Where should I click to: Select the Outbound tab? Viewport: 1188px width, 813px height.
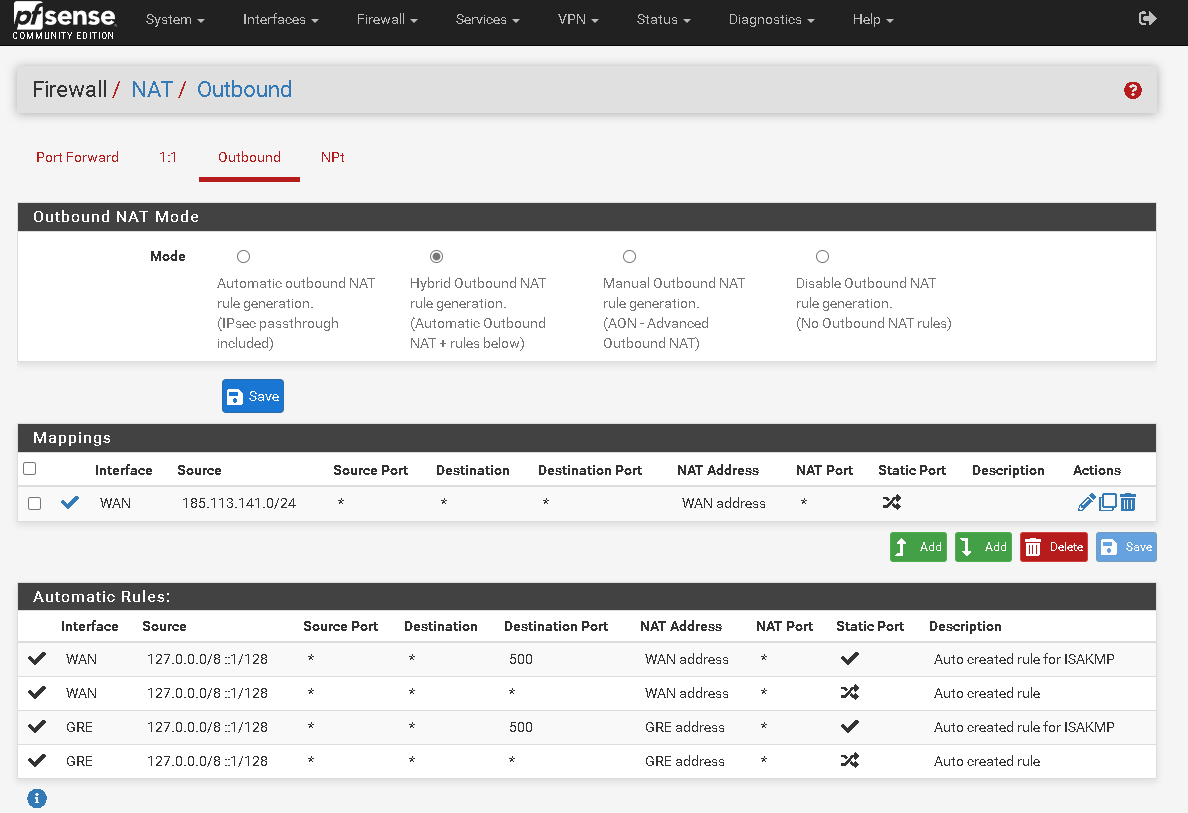249,157
